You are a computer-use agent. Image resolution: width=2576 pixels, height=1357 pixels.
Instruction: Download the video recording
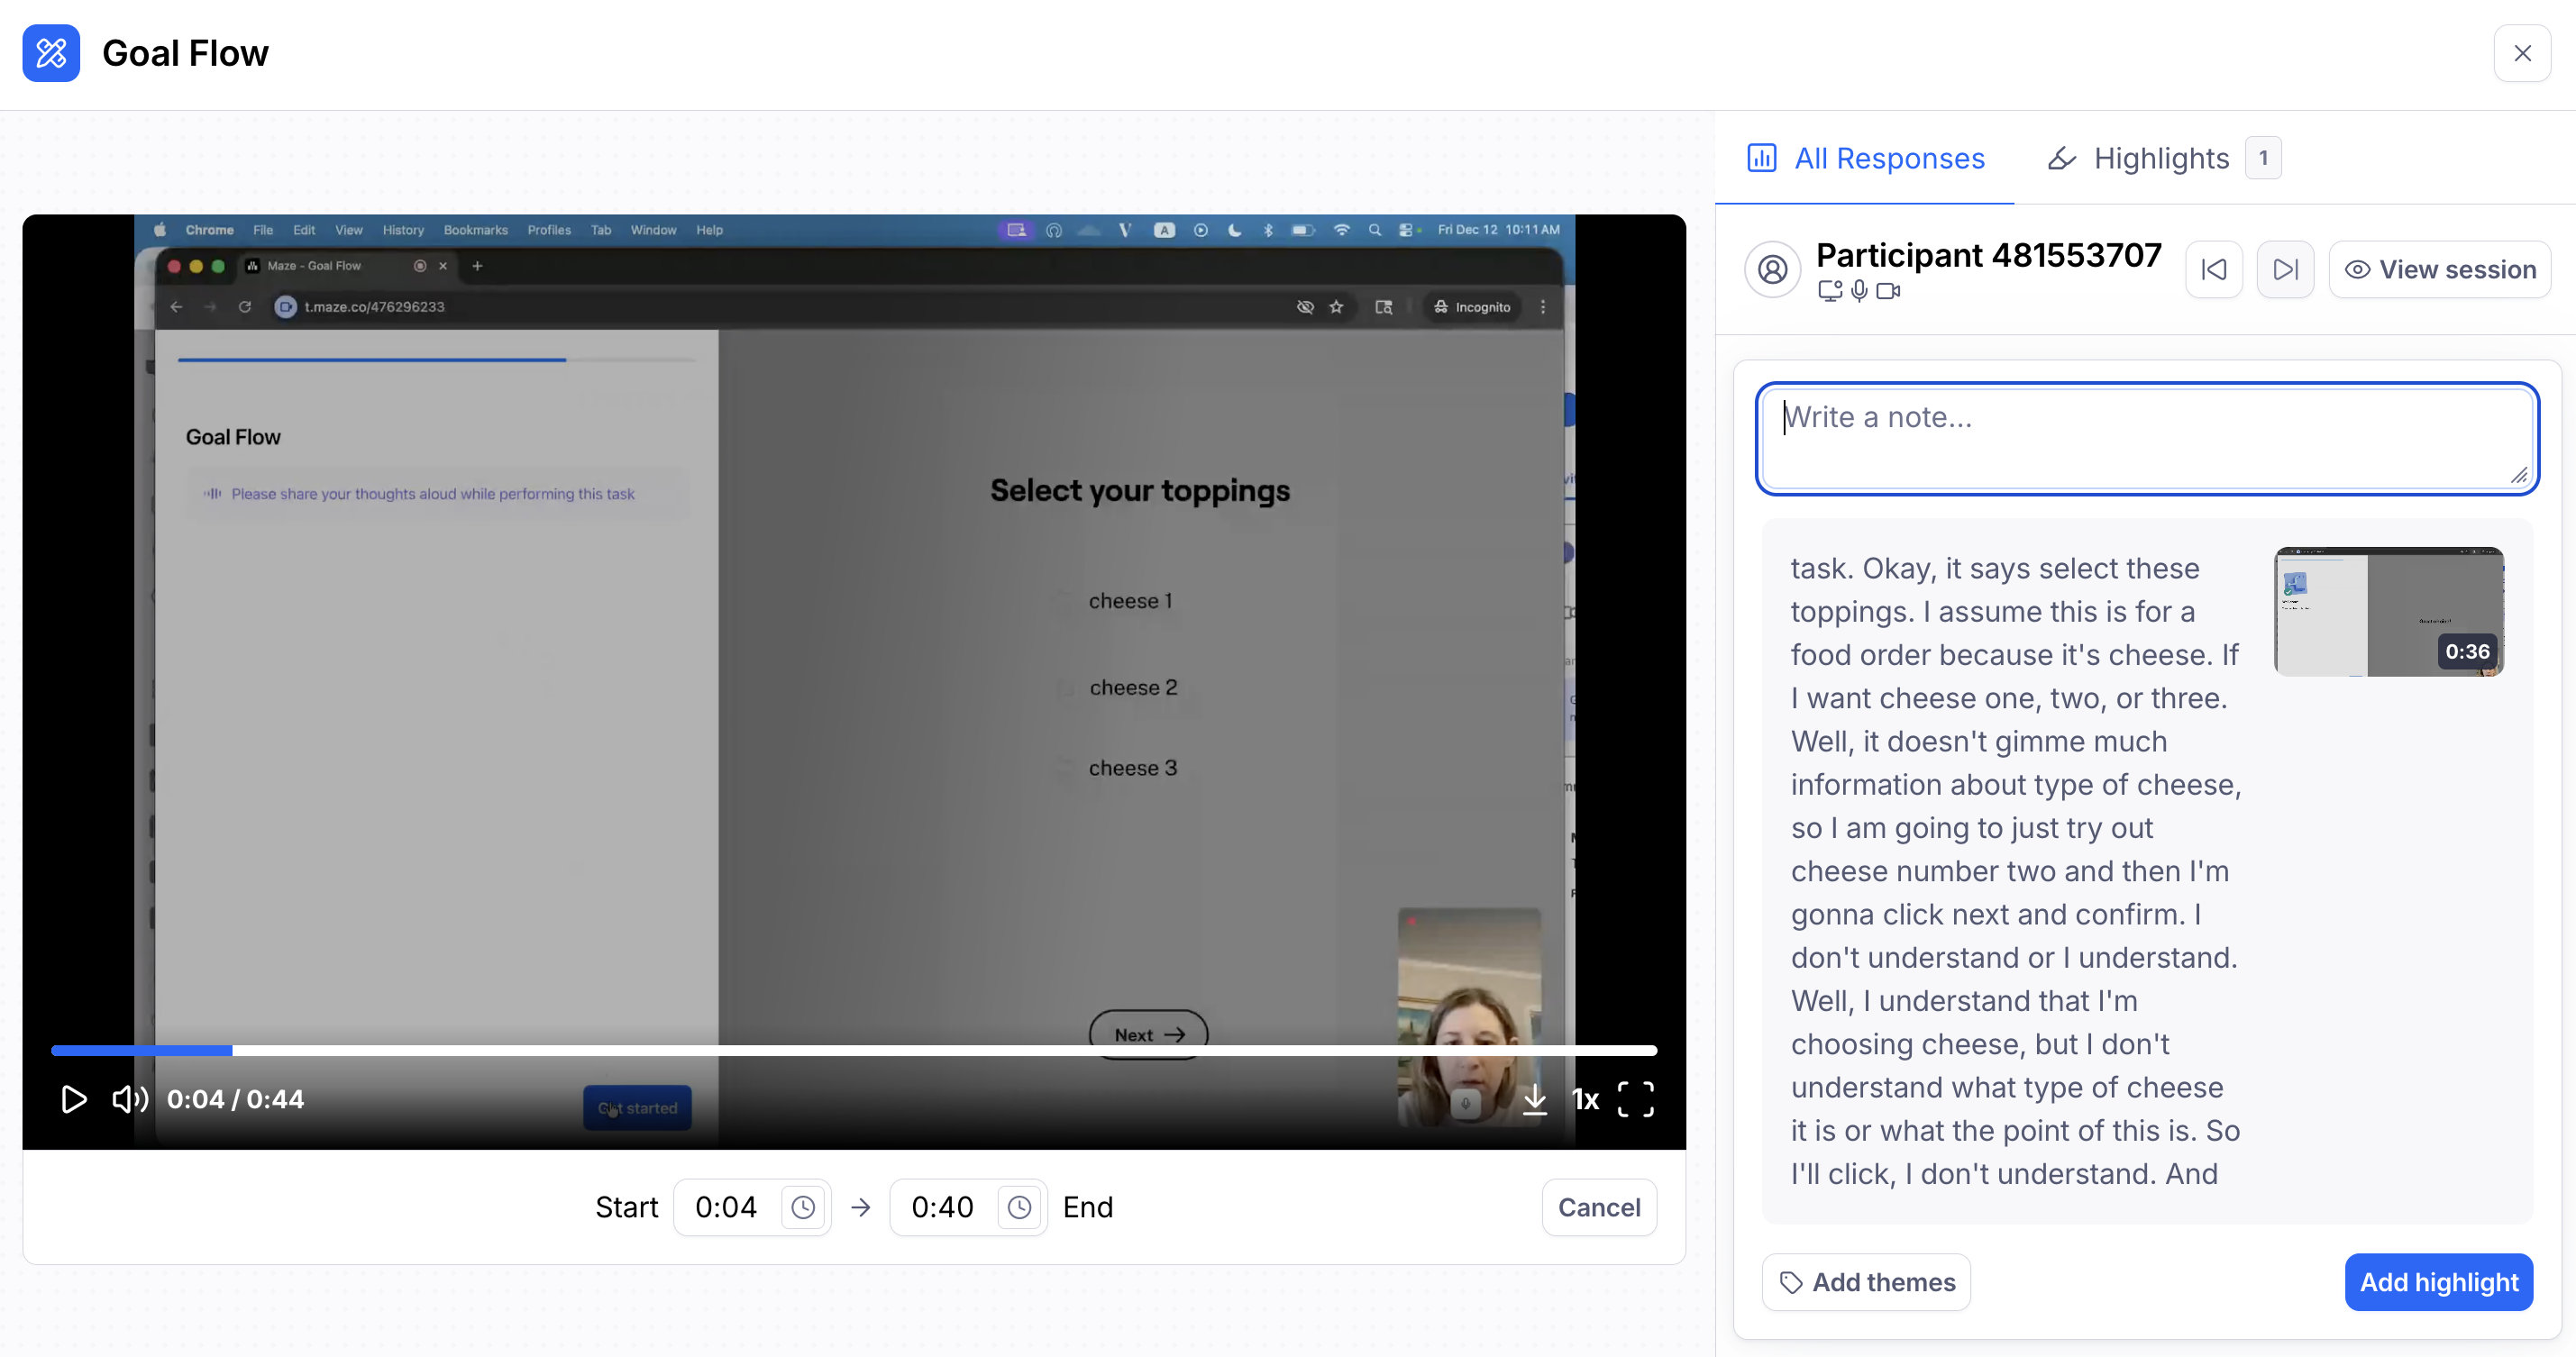point(1534,1099)
